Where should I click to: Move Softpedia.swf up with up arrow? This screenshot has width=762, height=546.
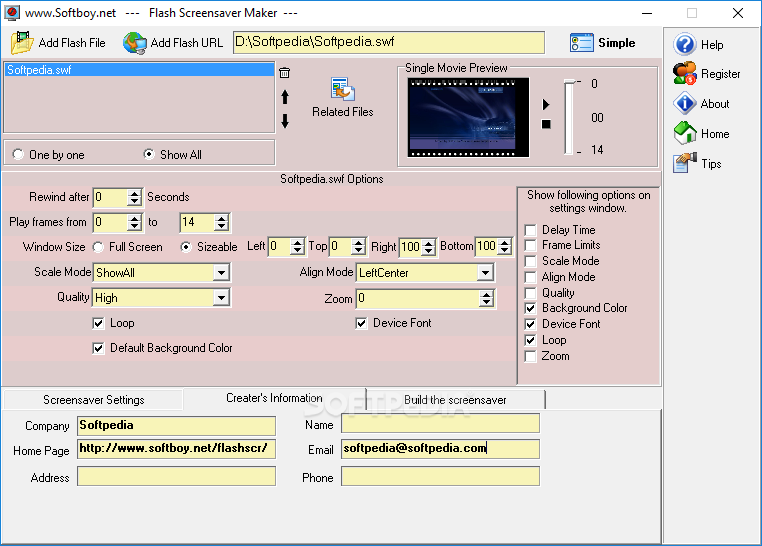tap(285, 97)
